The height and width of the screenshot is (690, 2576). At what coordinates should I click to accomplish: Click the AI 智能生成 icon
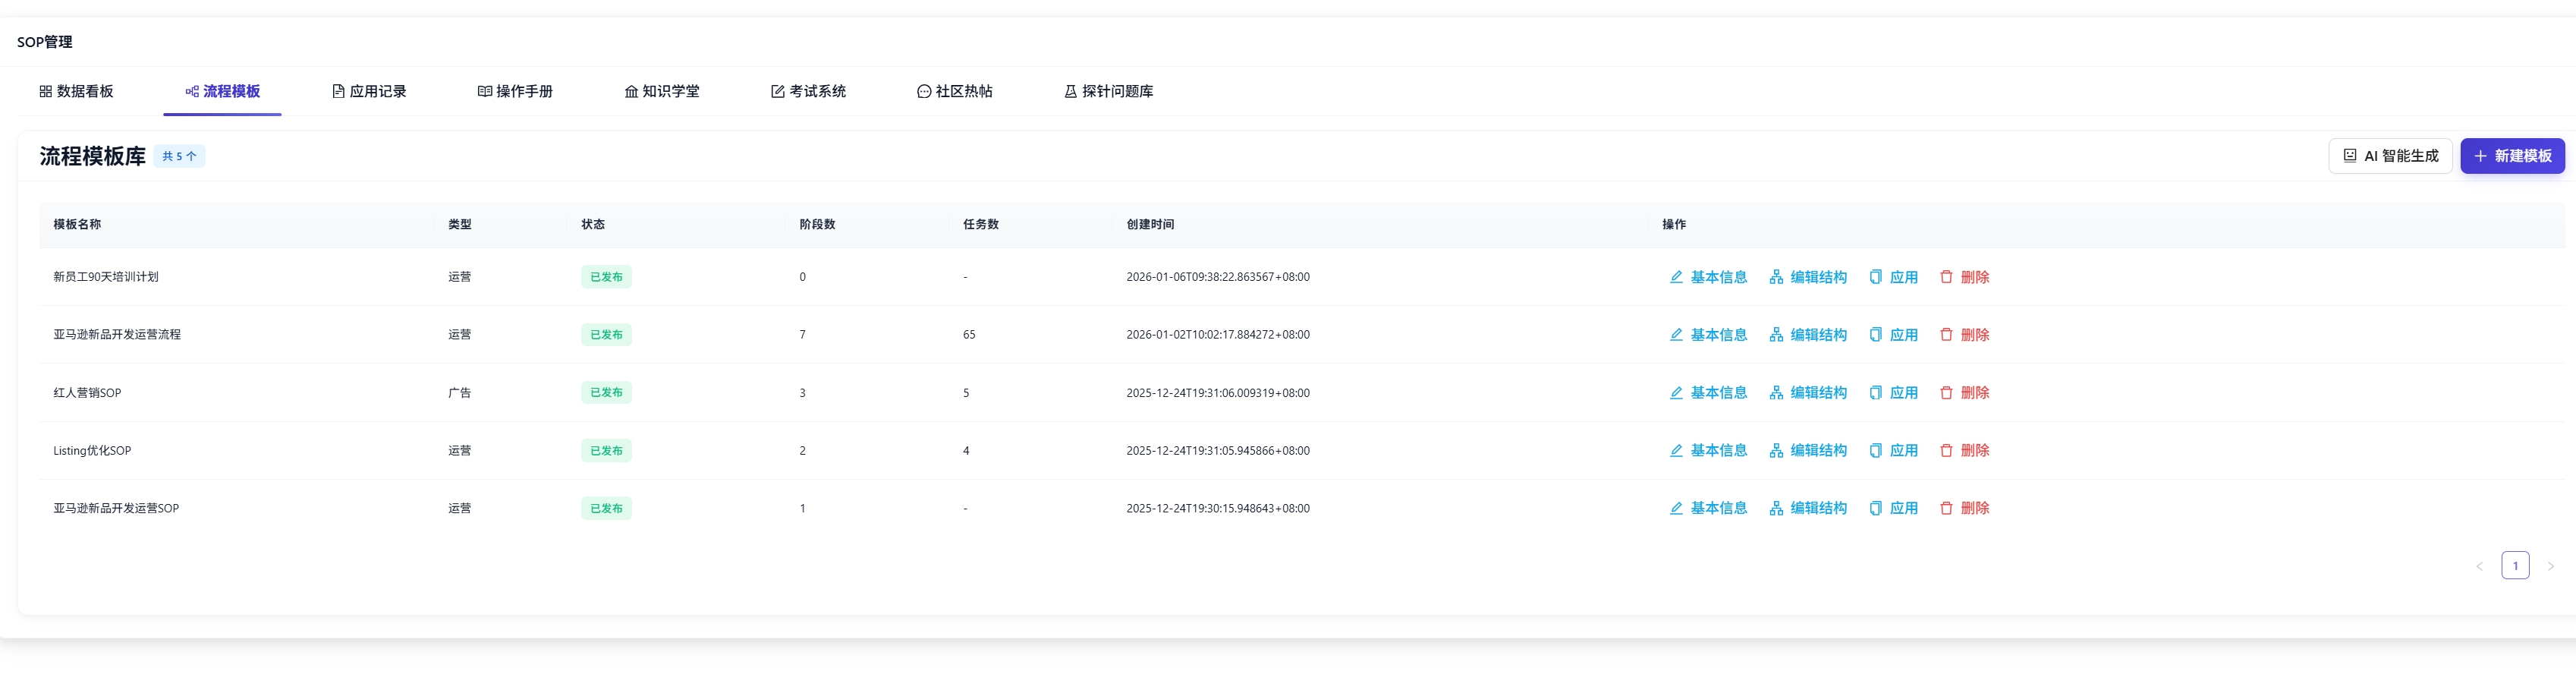click(x=2350, y=156)
